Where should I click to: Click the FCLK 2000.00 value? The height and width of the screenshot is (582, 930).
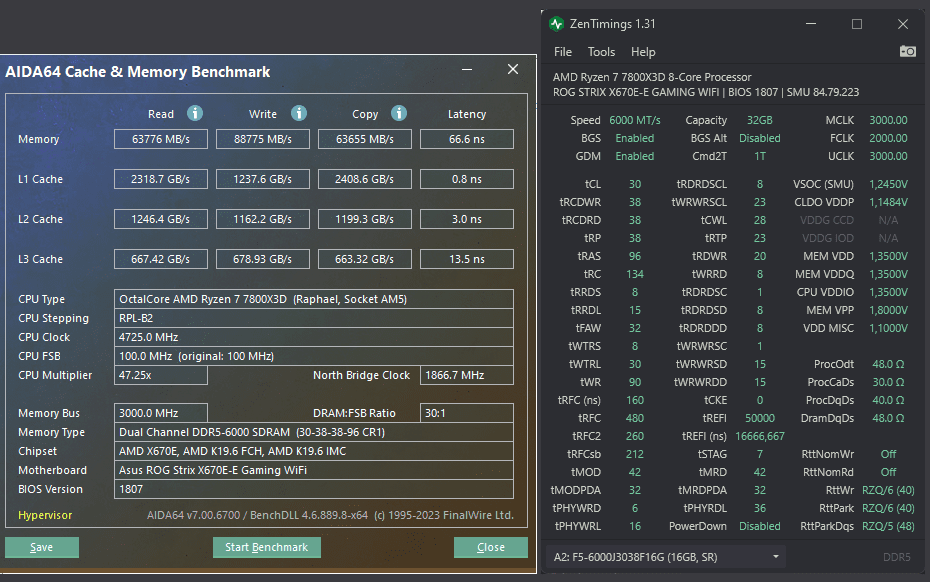888,138
